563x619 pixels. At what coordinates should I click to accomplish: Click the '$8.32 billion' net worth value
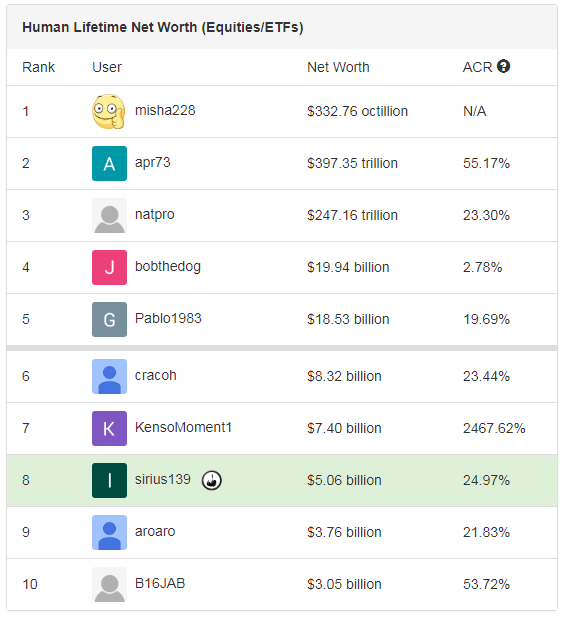(344, 376)
